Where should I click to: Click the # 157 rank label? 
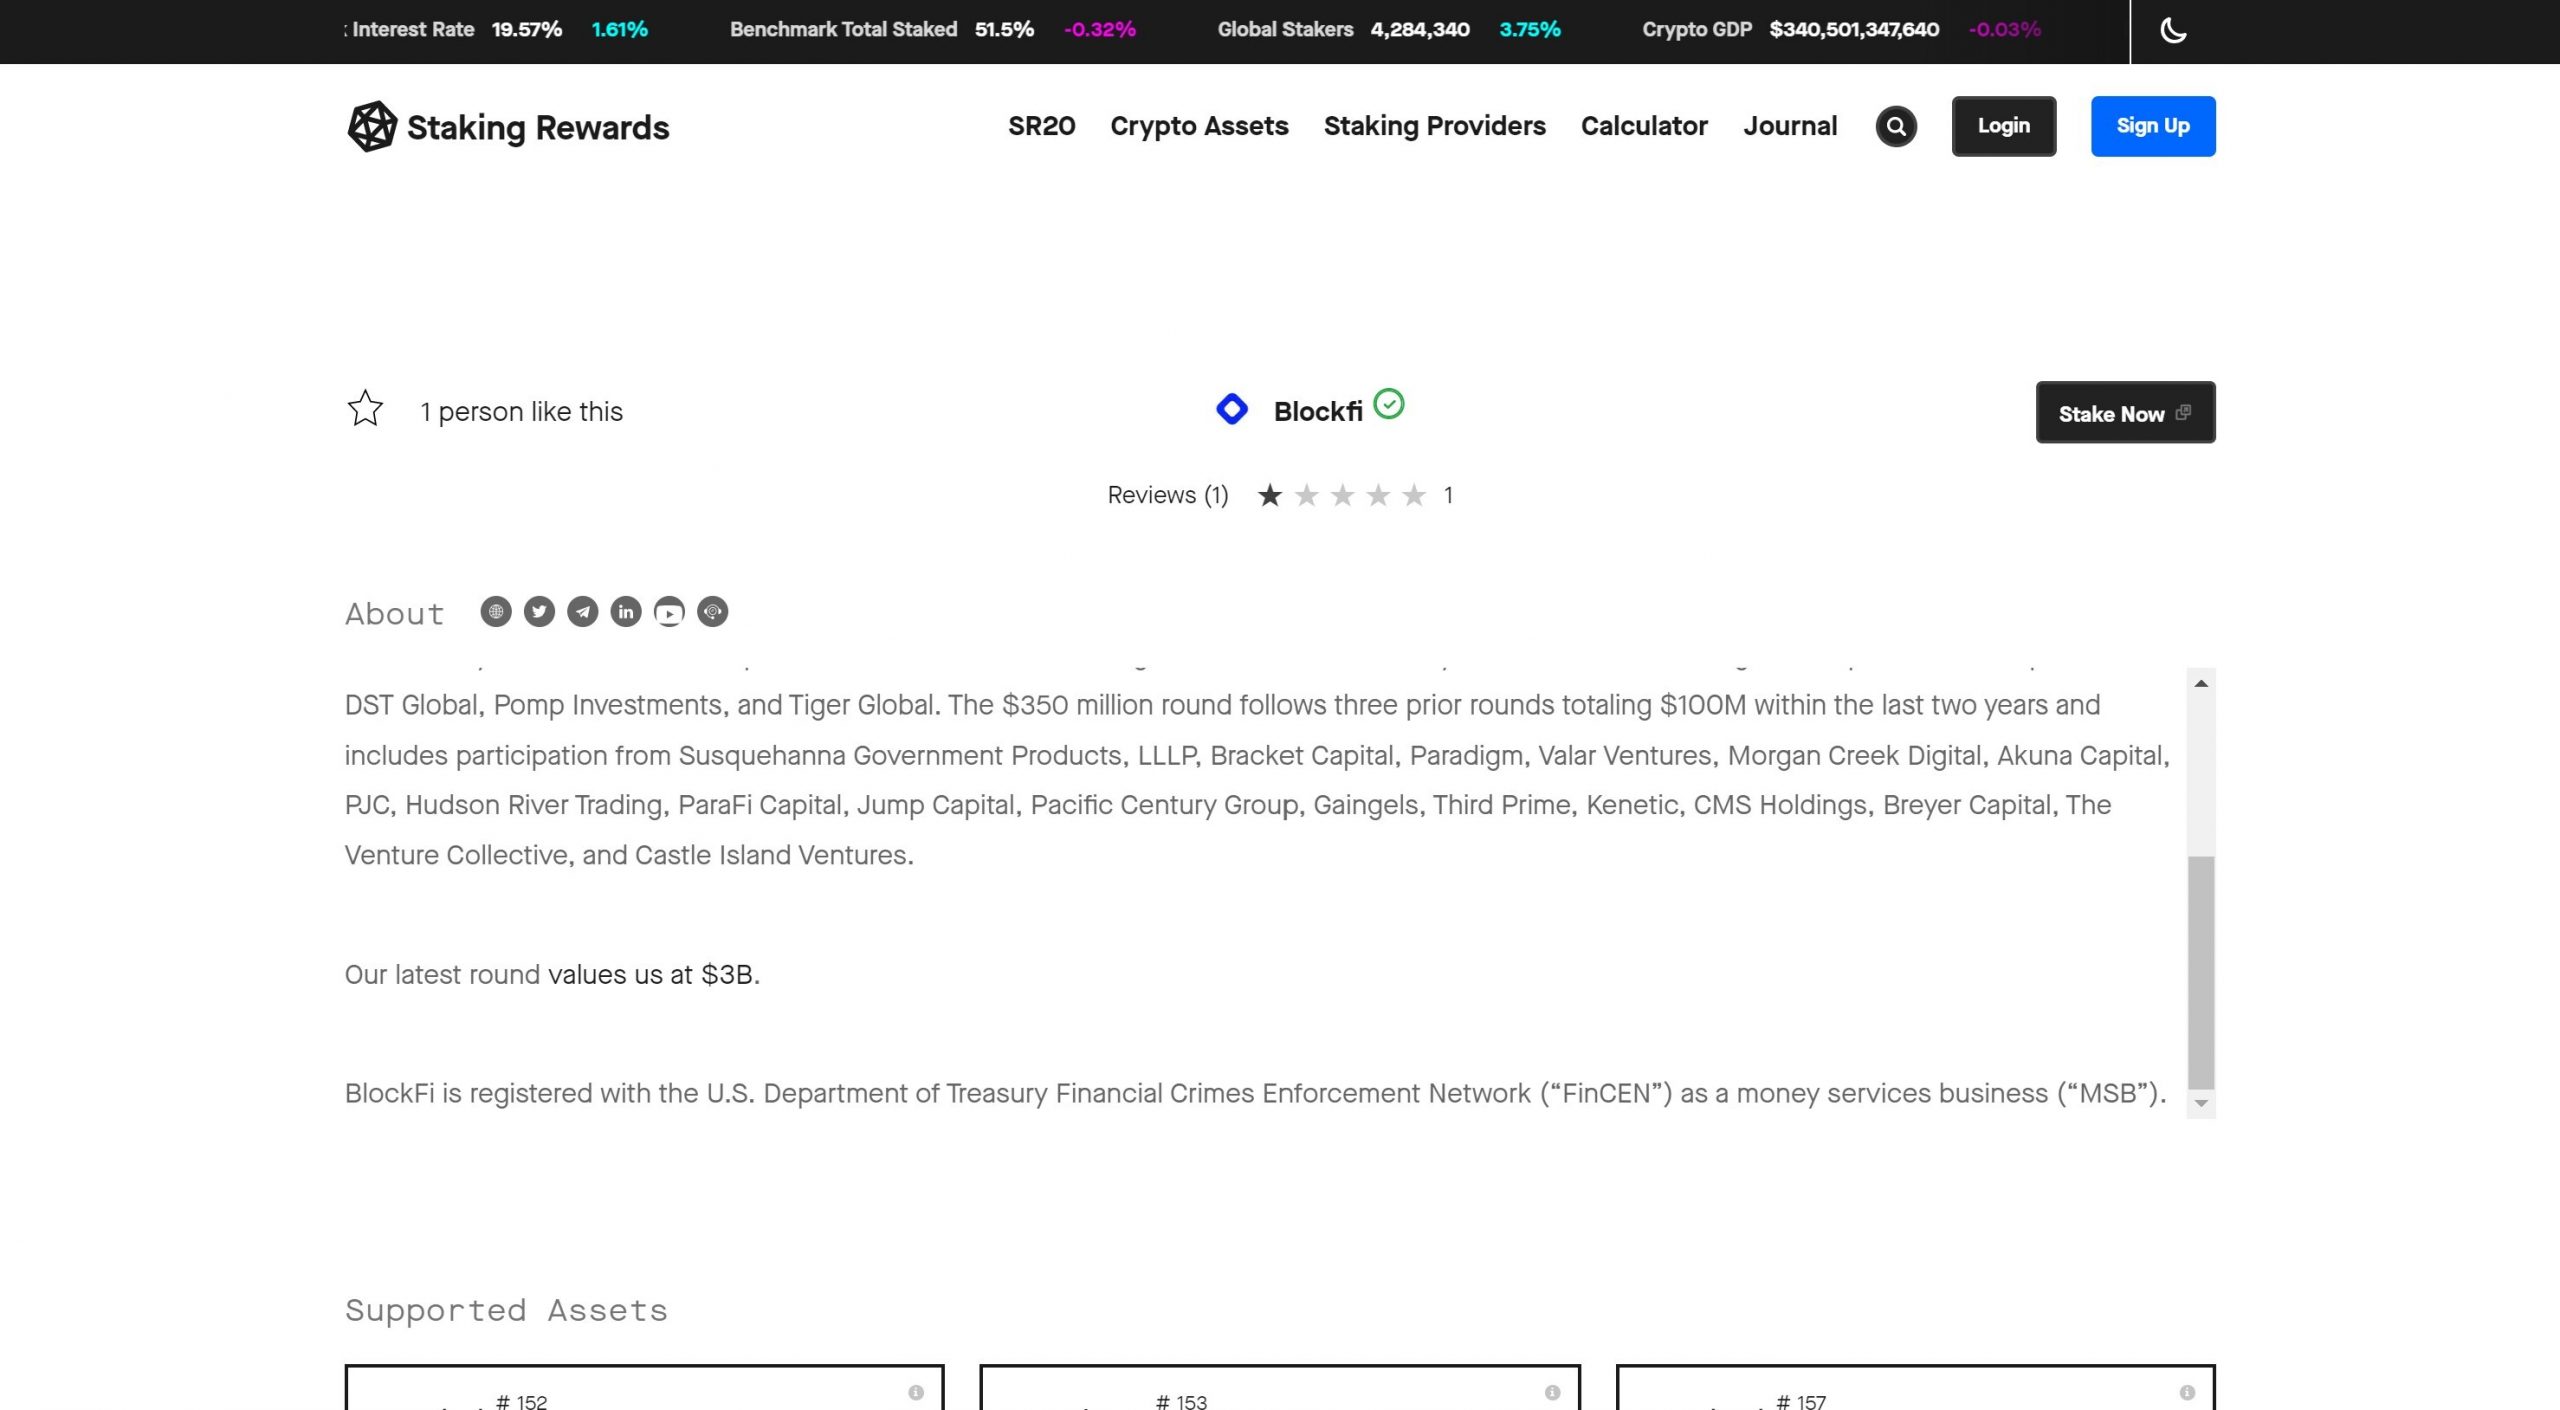pyautogui.click(x=1801, y=1402)
